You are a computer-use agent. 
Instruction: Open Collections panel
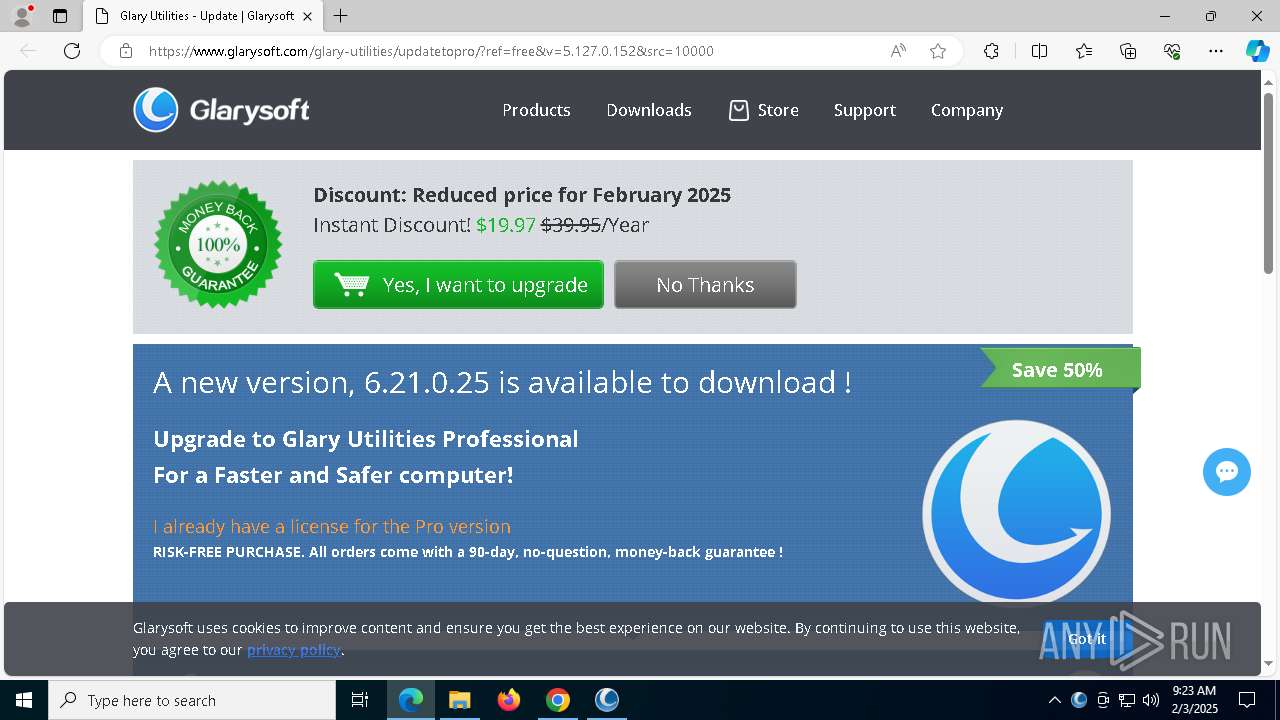point(1128,51)
